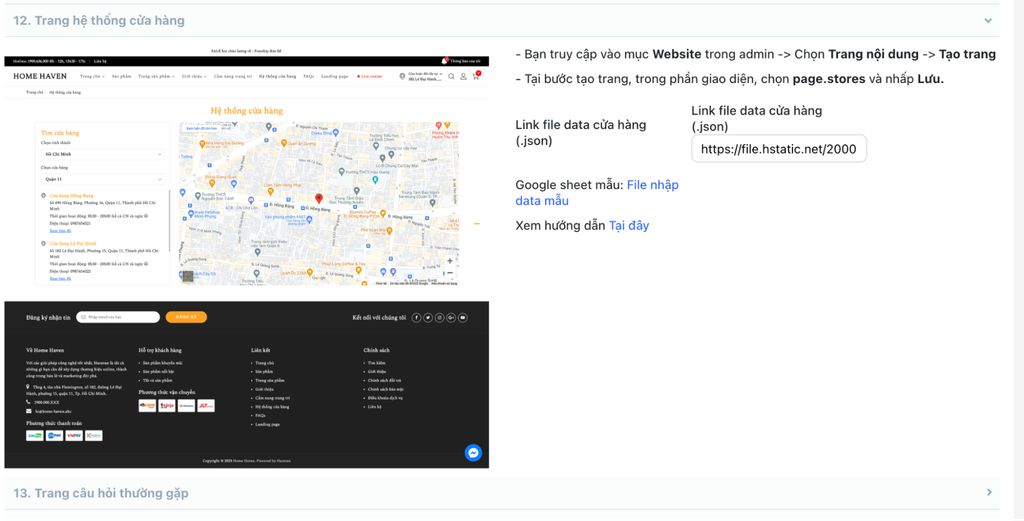Click the YouTube icon in footer
The width and height of the screenshot is (1024, 521).
(x=462, y=318)
